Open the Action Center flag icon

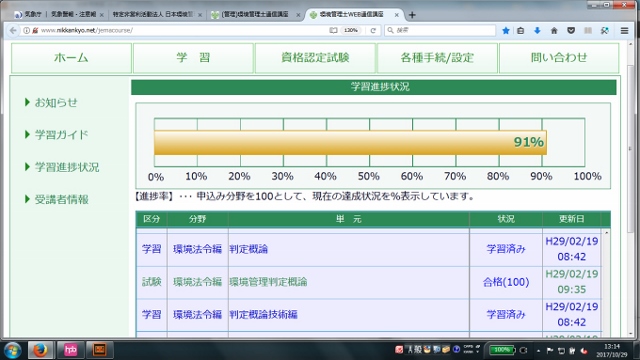pos(549,351)
